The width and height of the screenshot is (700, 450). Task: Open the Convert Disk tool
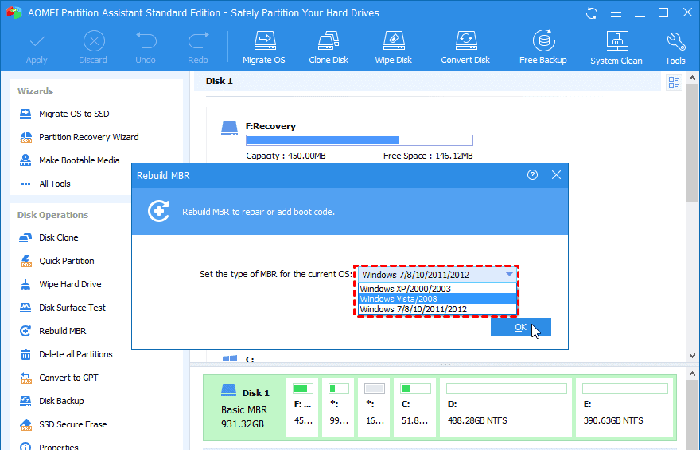(465, 47)
